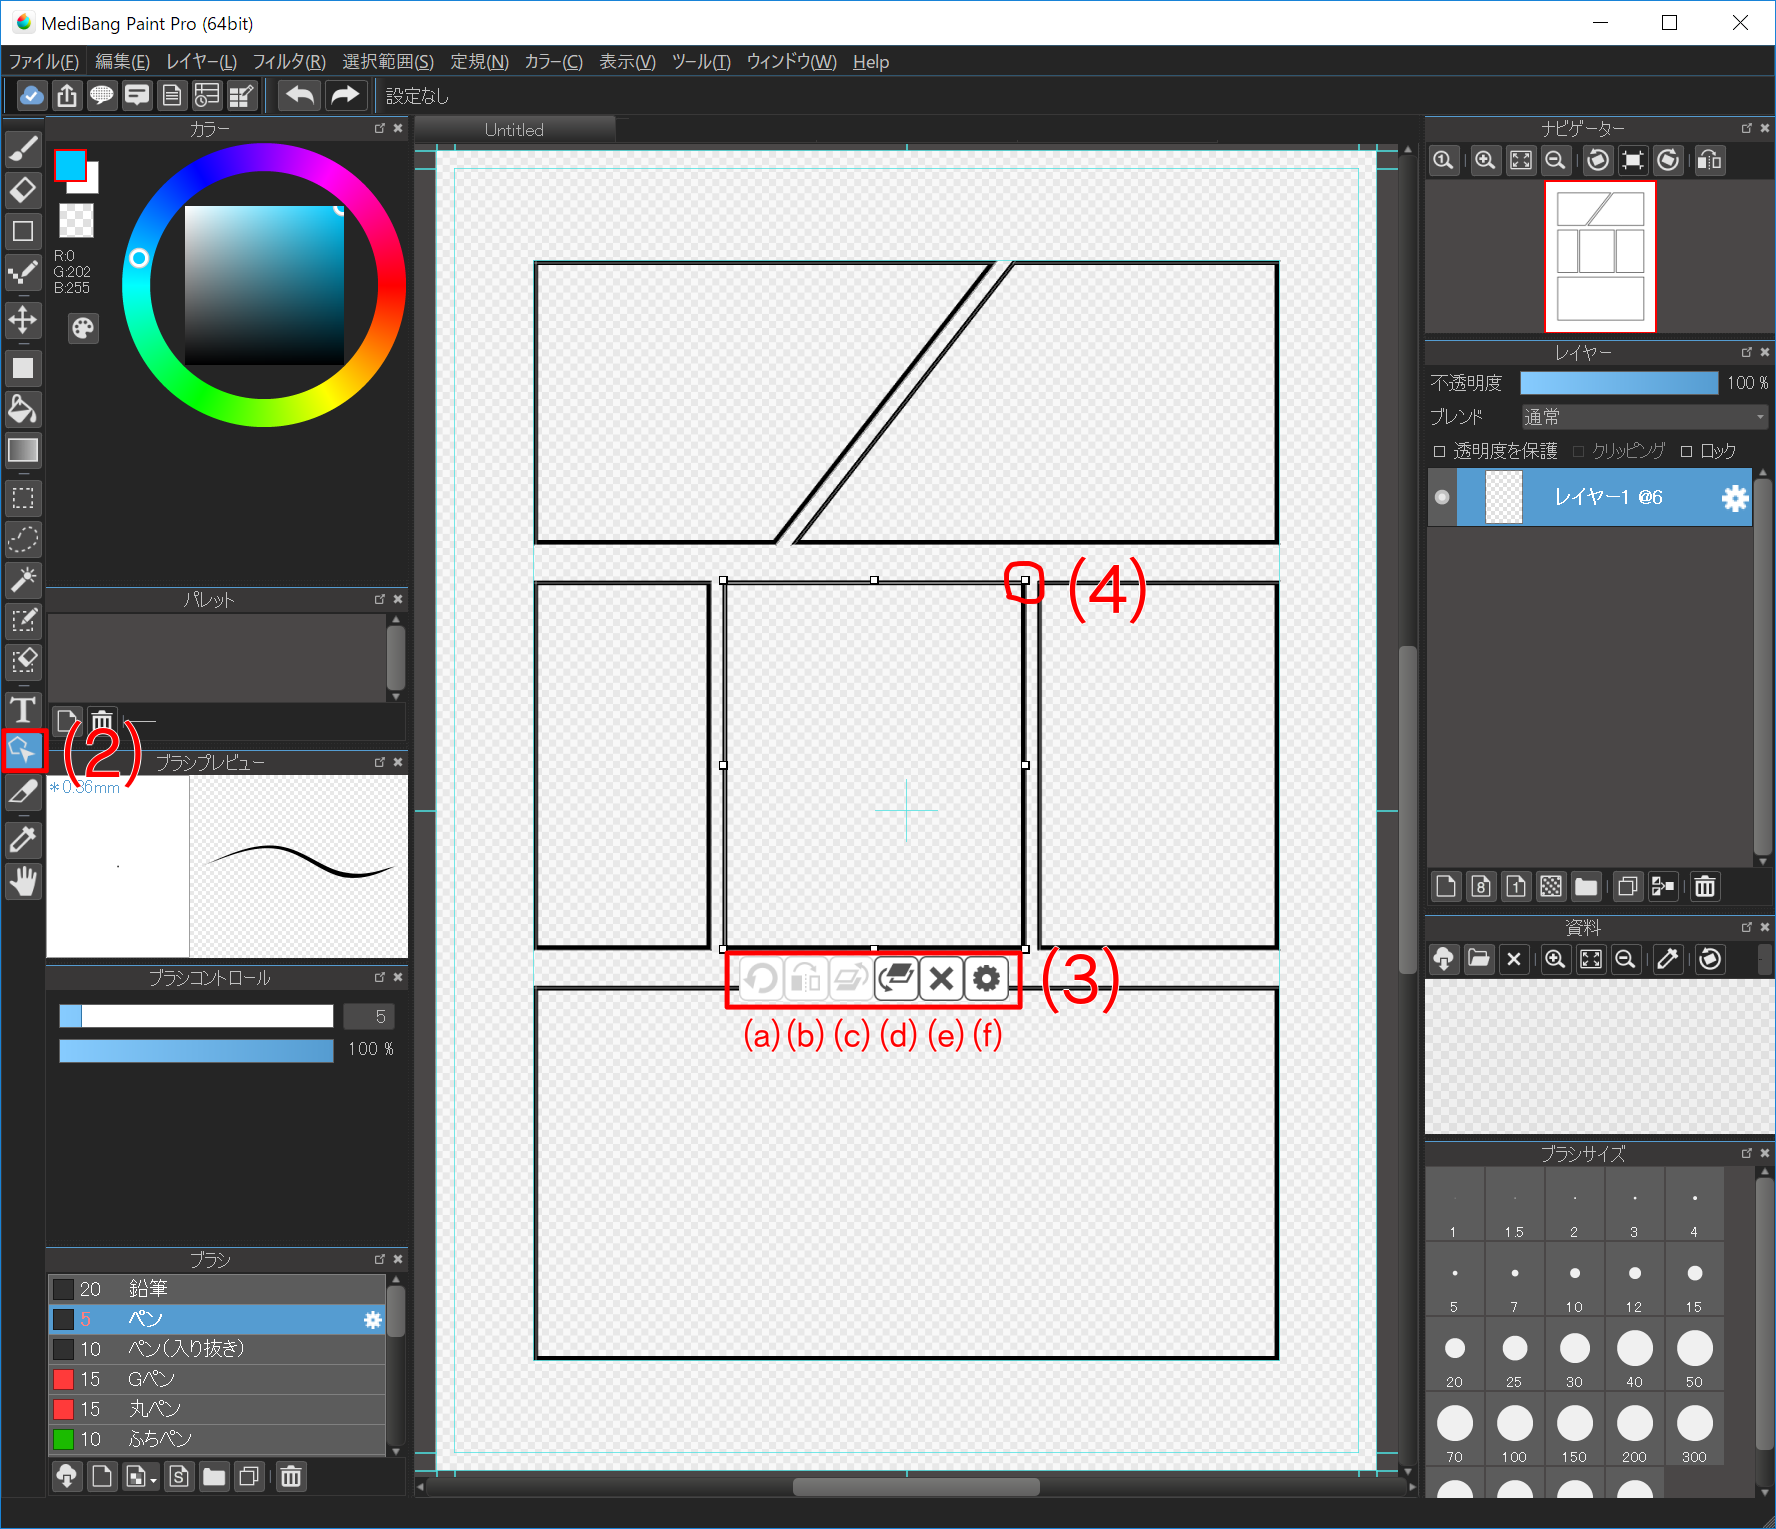Click the brush opacity 100% slider
The width and height of the screenshot is (1776, 1529).
196,1050
